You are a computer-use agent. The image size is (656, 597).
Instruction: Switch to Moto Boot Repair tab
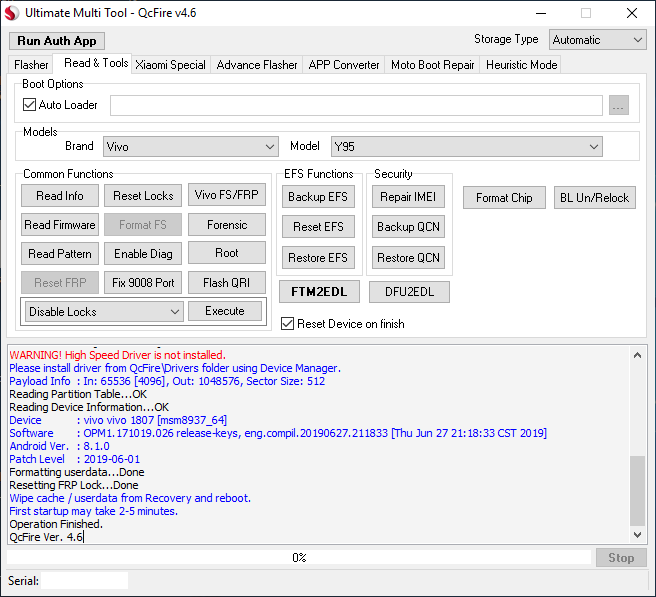(x=432, y=65)
